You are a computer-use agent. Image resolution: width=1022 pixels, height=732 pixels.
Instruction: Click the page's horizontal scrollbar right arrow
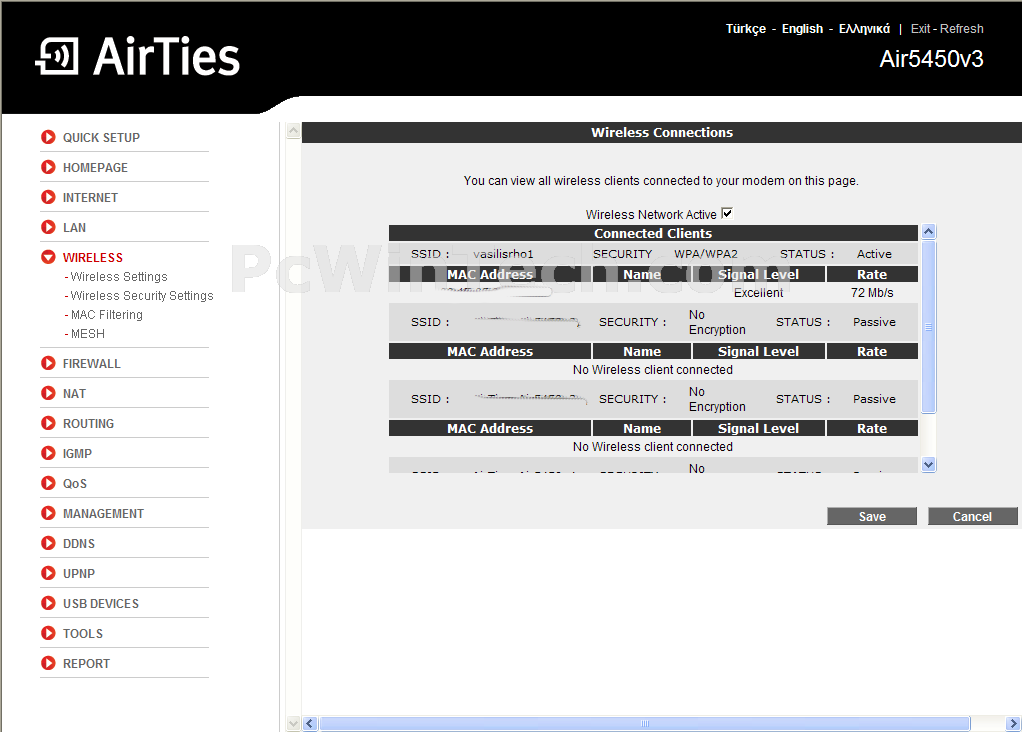(x=1014, y=724)
